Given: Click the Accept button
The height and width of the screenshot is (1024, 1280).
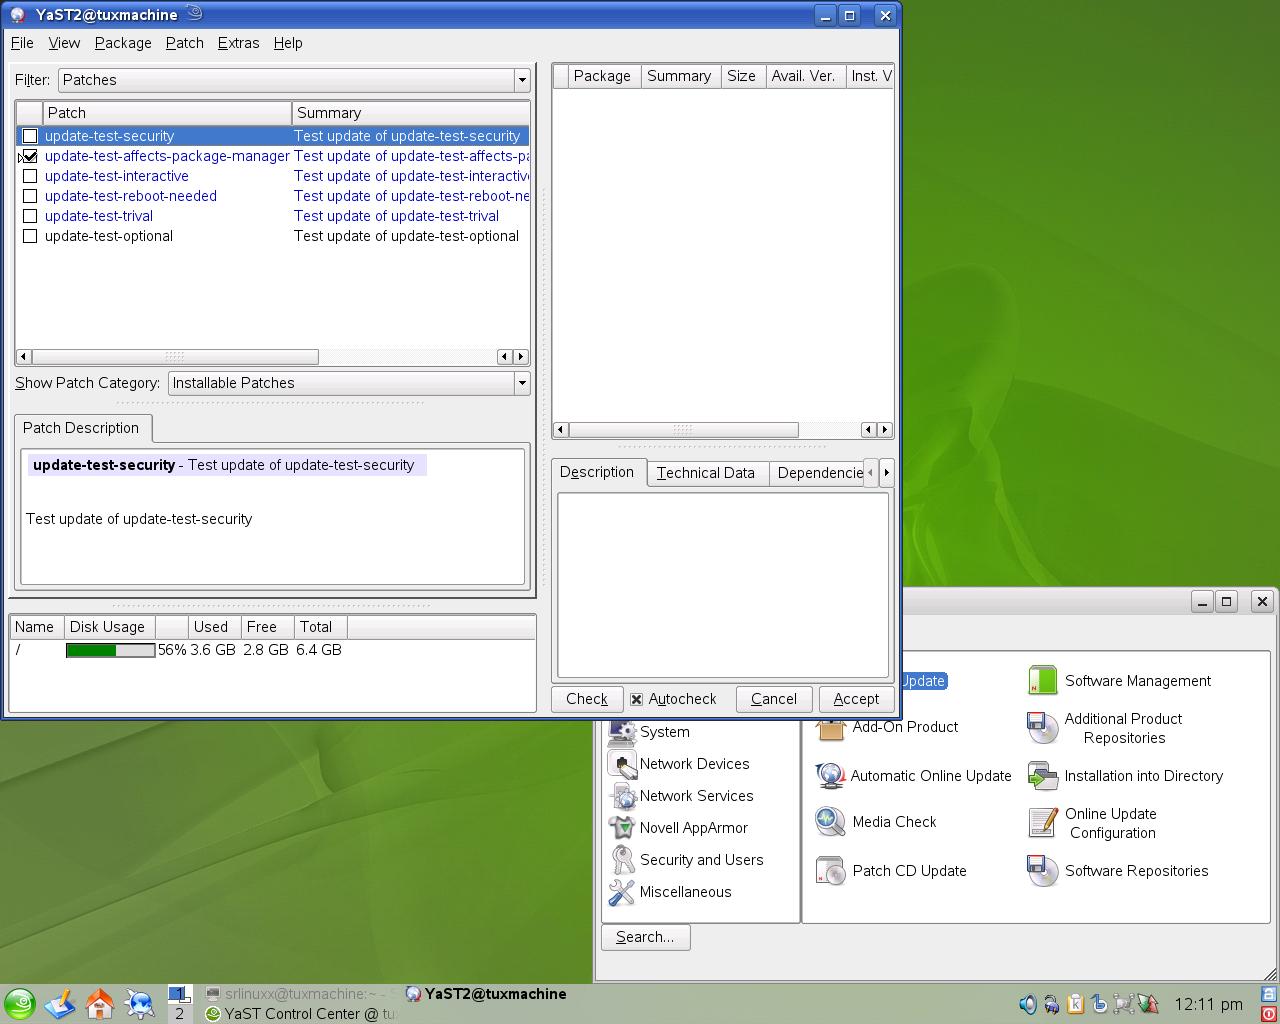Looking at the screenshot, I should pos(856,699).
